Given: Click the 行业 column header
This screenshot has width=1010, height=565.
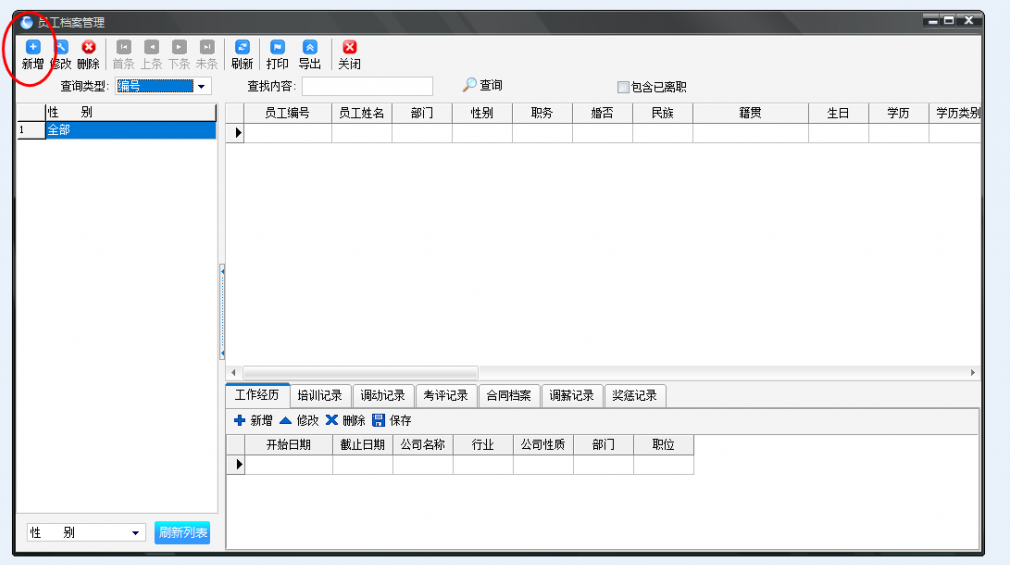Looking at the screenshot, I should pyautogui.click(x=482, y=445).
